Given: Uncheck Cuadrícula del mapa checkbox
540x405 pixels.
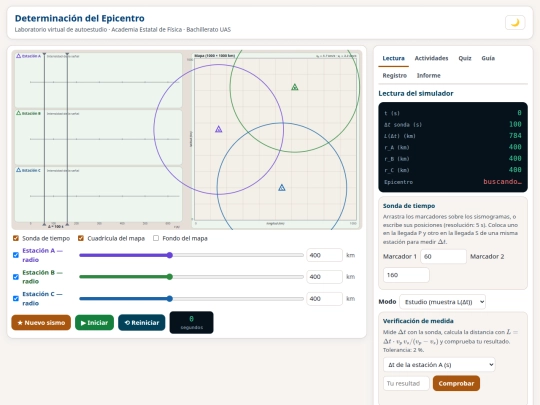Looking at the screenshot, I should point(81,238).
